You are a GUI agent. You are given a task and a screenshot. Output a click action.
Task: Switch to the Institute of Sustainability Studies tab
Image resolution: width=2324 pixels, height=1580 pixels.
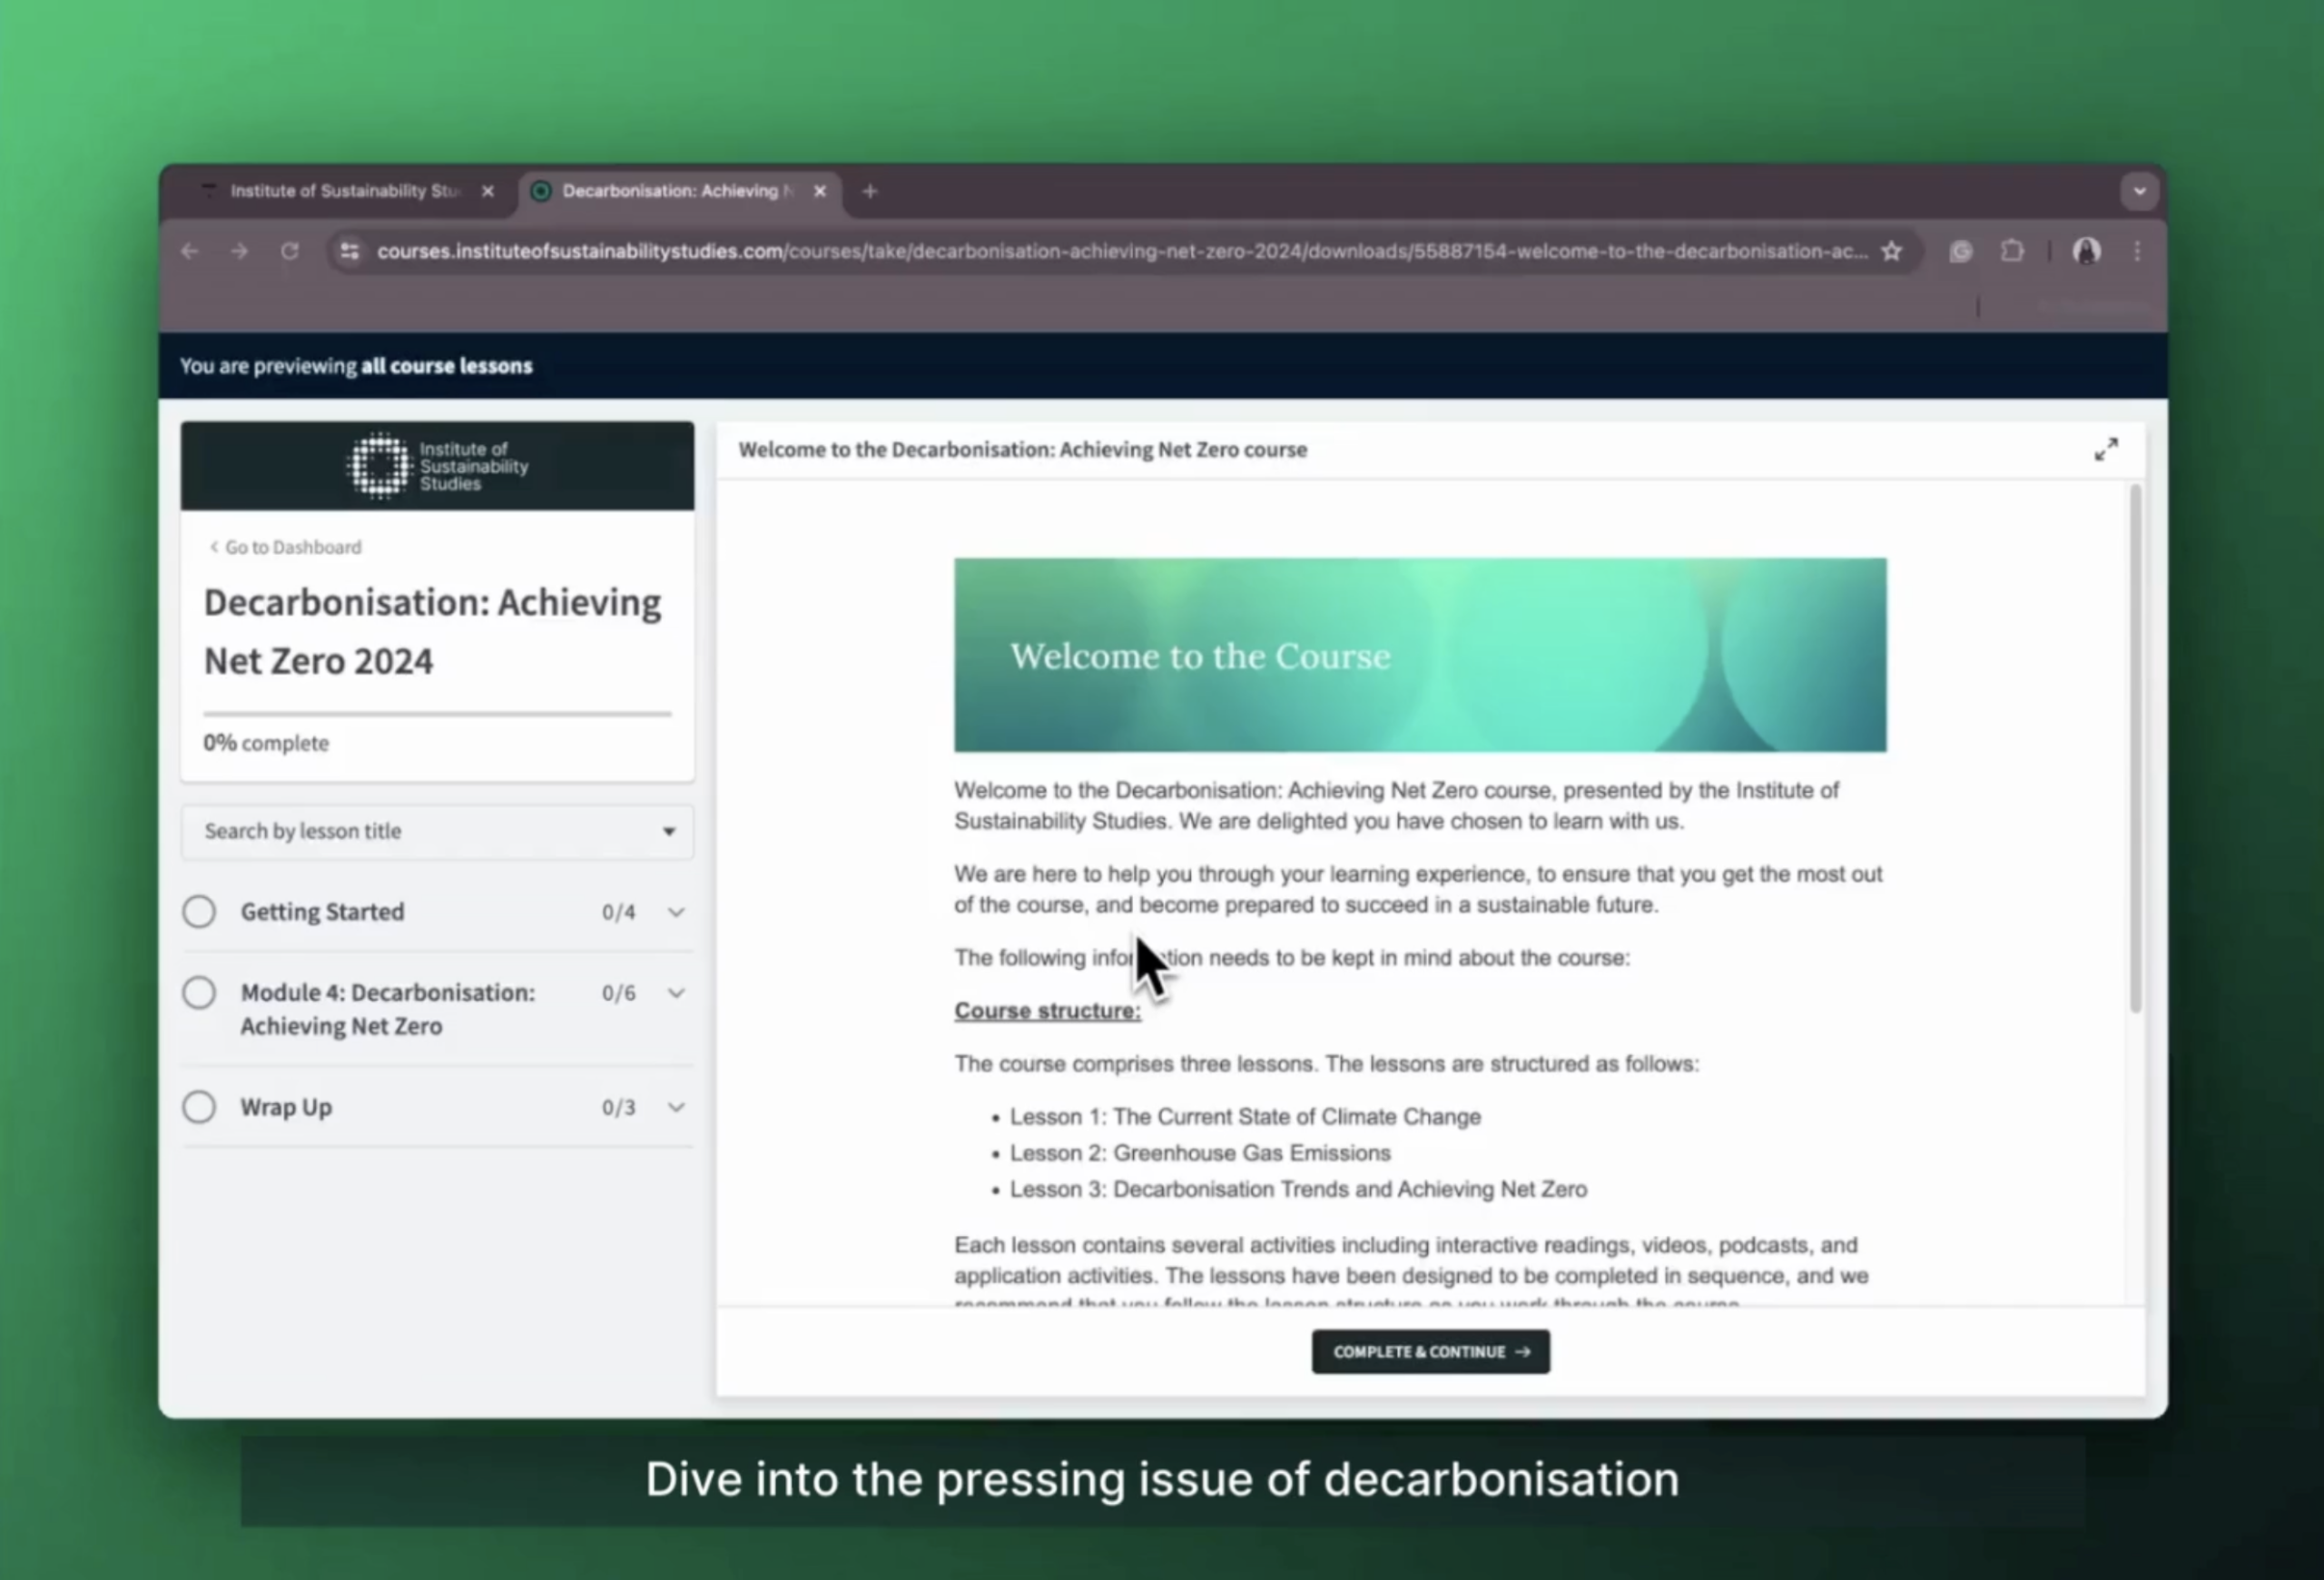(344, 191)
